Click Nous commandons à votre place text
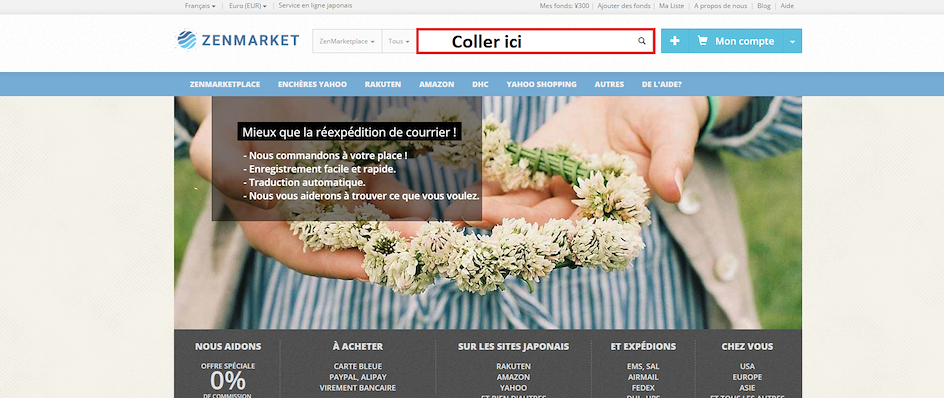Screen dimensions: 944x398 coord(325,155)
